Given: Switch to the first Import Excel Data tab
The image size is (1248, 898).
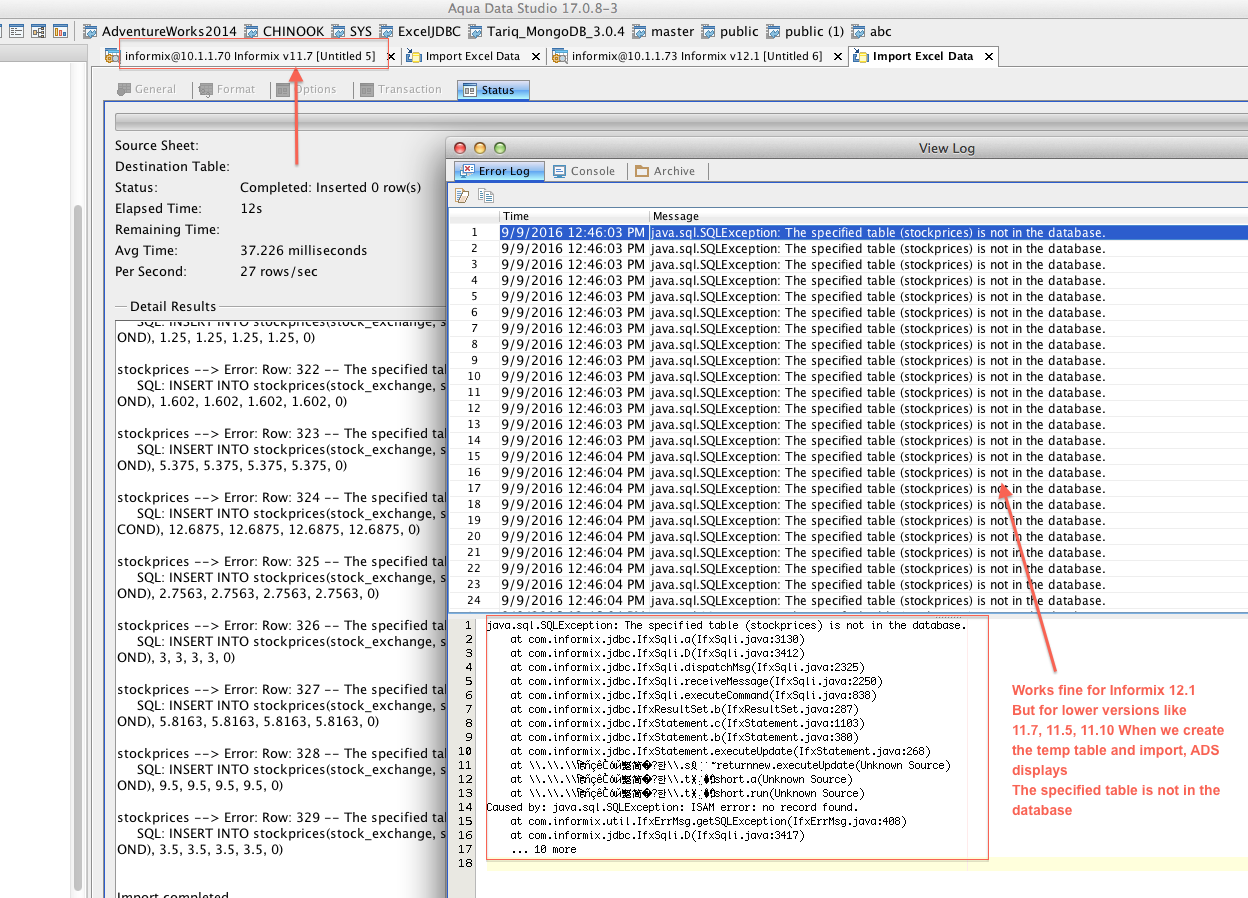Looking at the screenshot, I should point(472,56).
